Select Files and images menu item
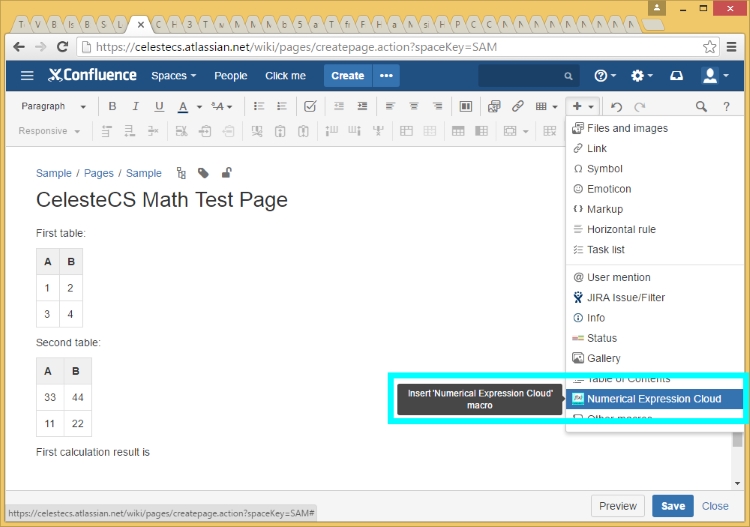The height and width of the screenshot is (527, 750). (654, 128)
